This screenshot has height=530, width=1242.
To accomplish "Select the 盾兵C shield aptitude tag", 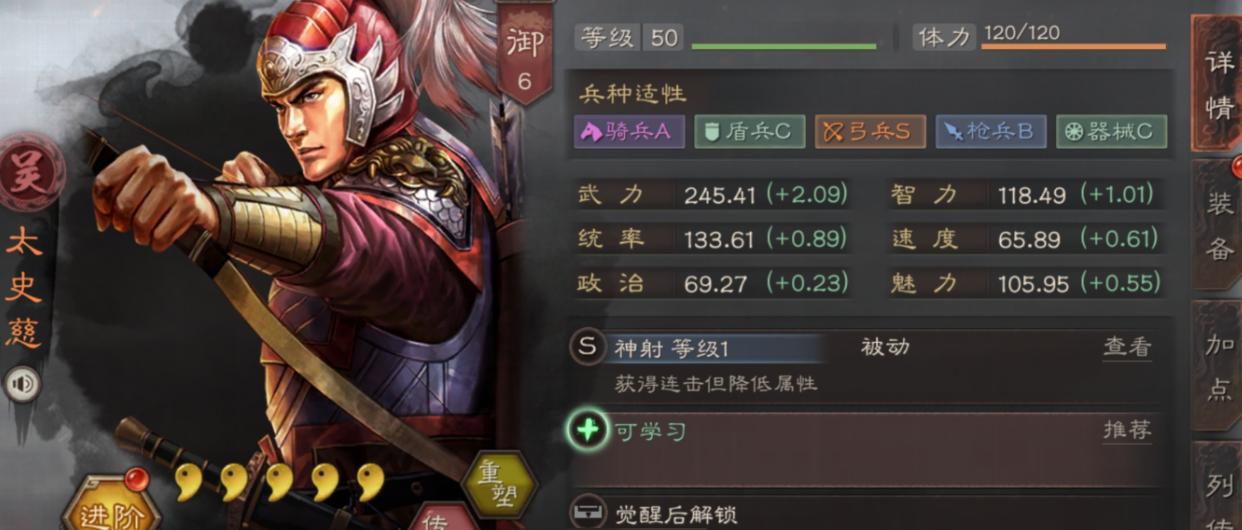I will [750, 131].
